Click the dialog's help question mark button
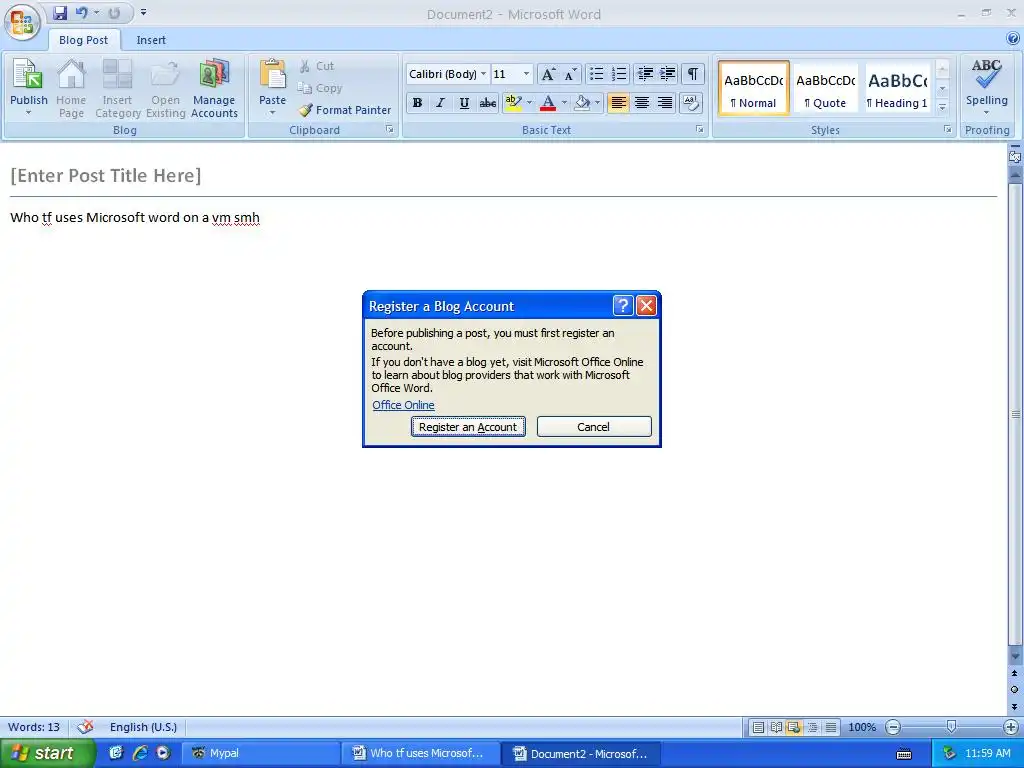 coord(622,306)
